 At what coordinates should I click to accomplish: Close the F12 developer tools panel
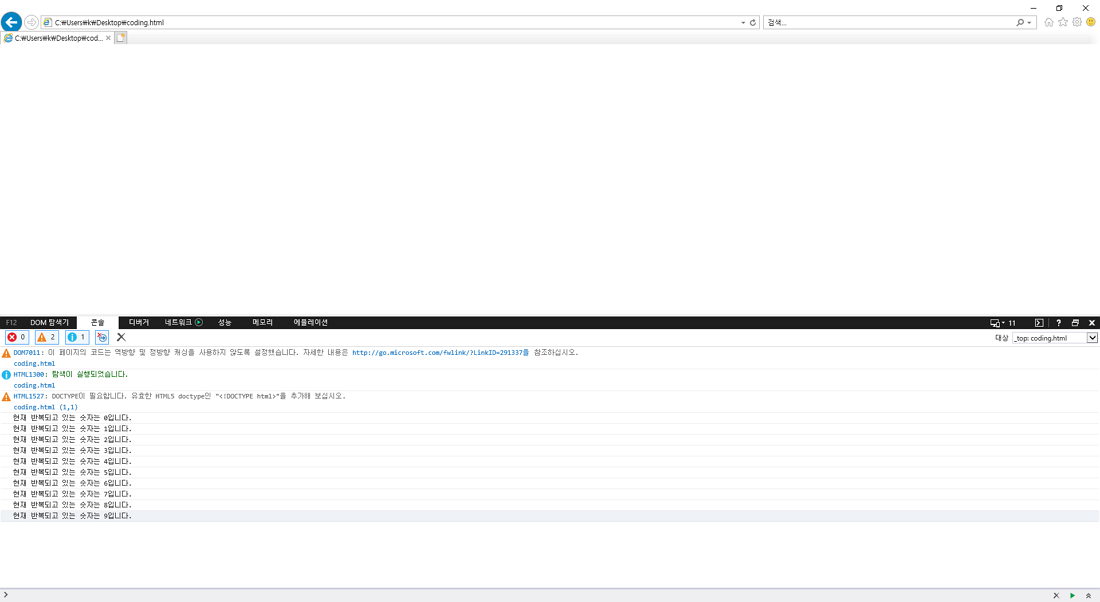coord(1092,323)
